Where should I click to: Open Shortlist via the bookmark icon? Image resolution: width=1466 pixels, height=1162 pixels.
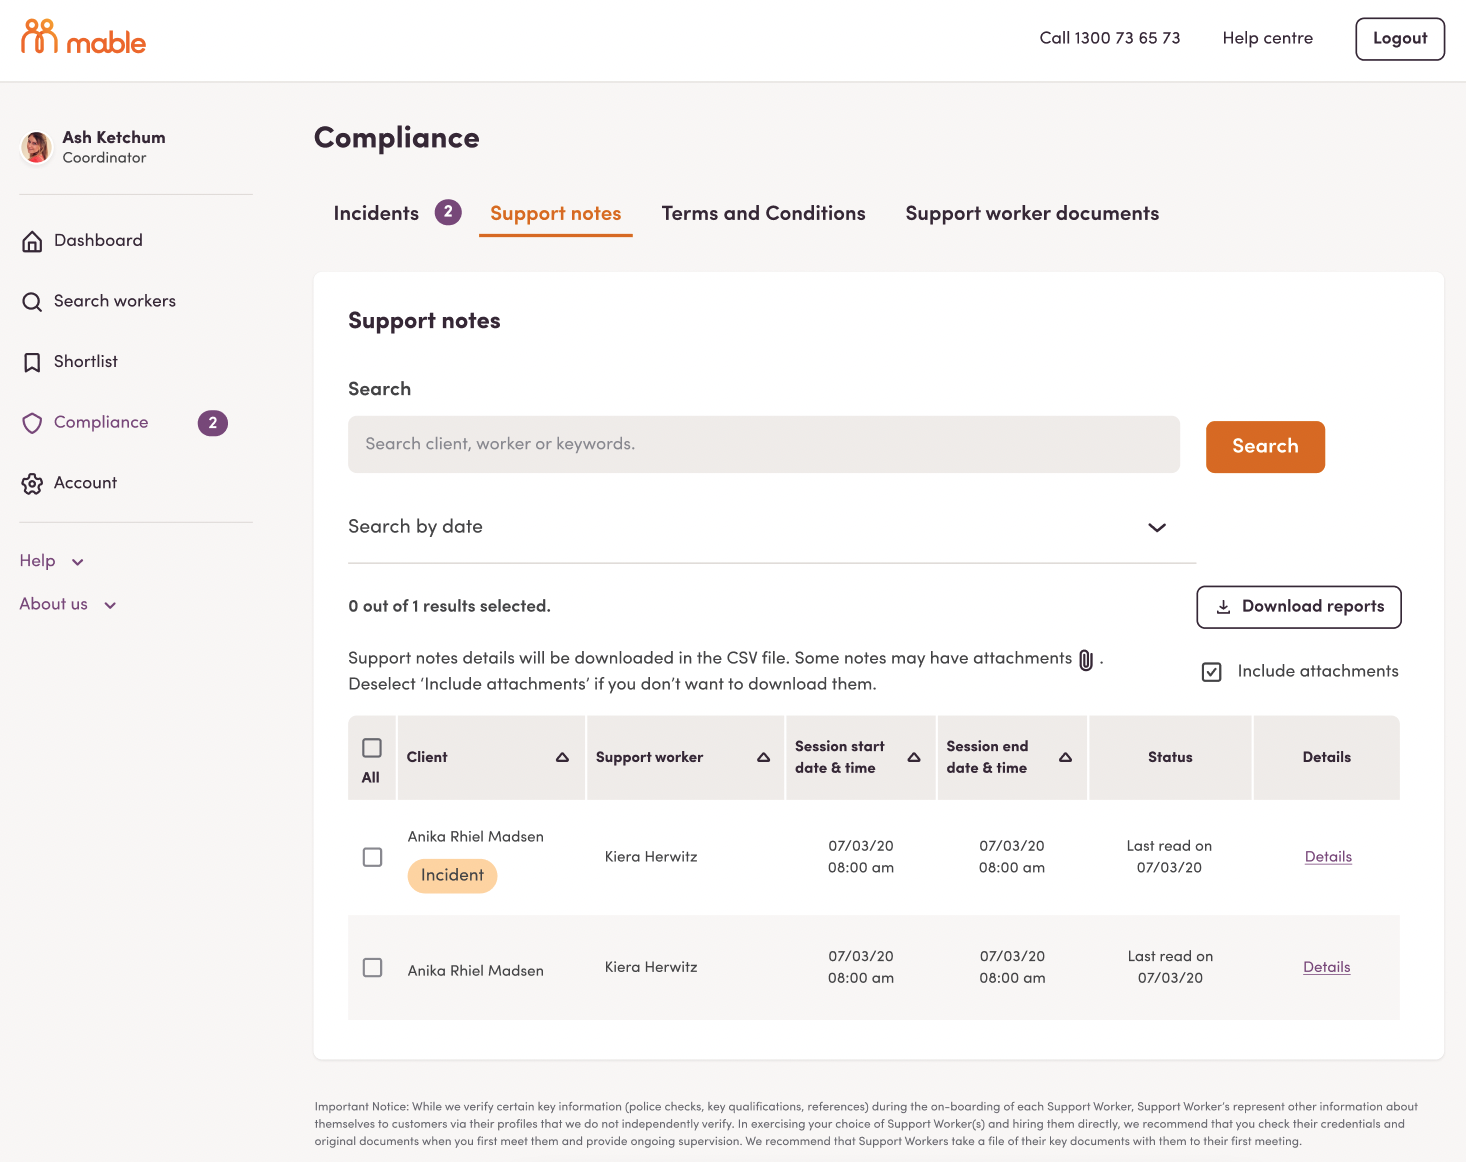[x=31, y=361]
